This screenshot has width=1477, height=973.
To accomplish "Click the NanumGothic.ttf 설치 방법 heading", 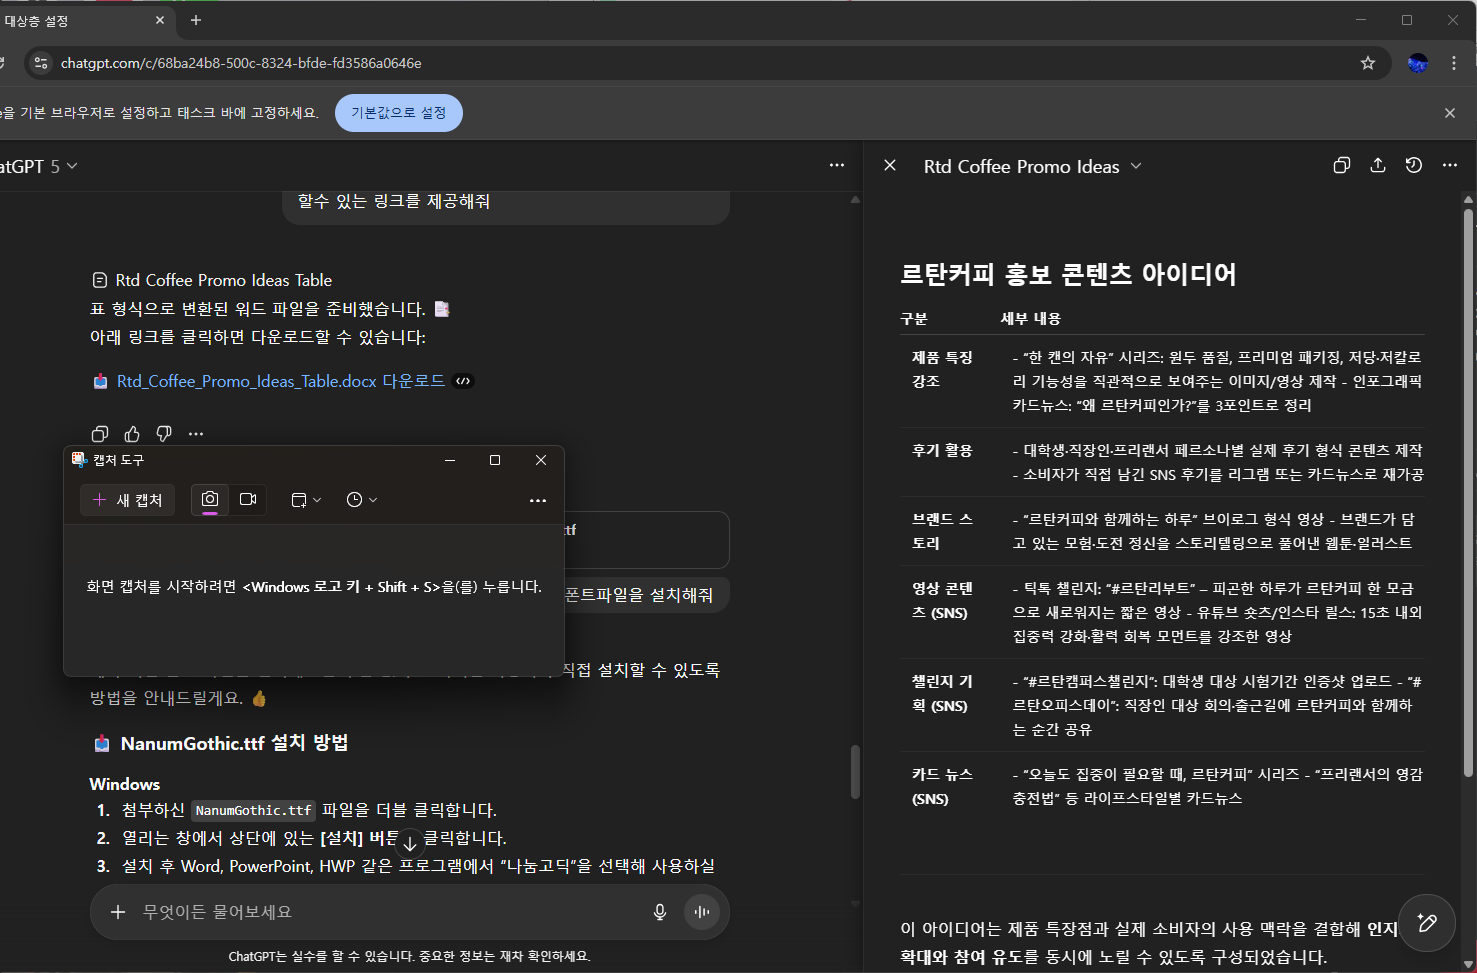I will [x=234, y=743].
